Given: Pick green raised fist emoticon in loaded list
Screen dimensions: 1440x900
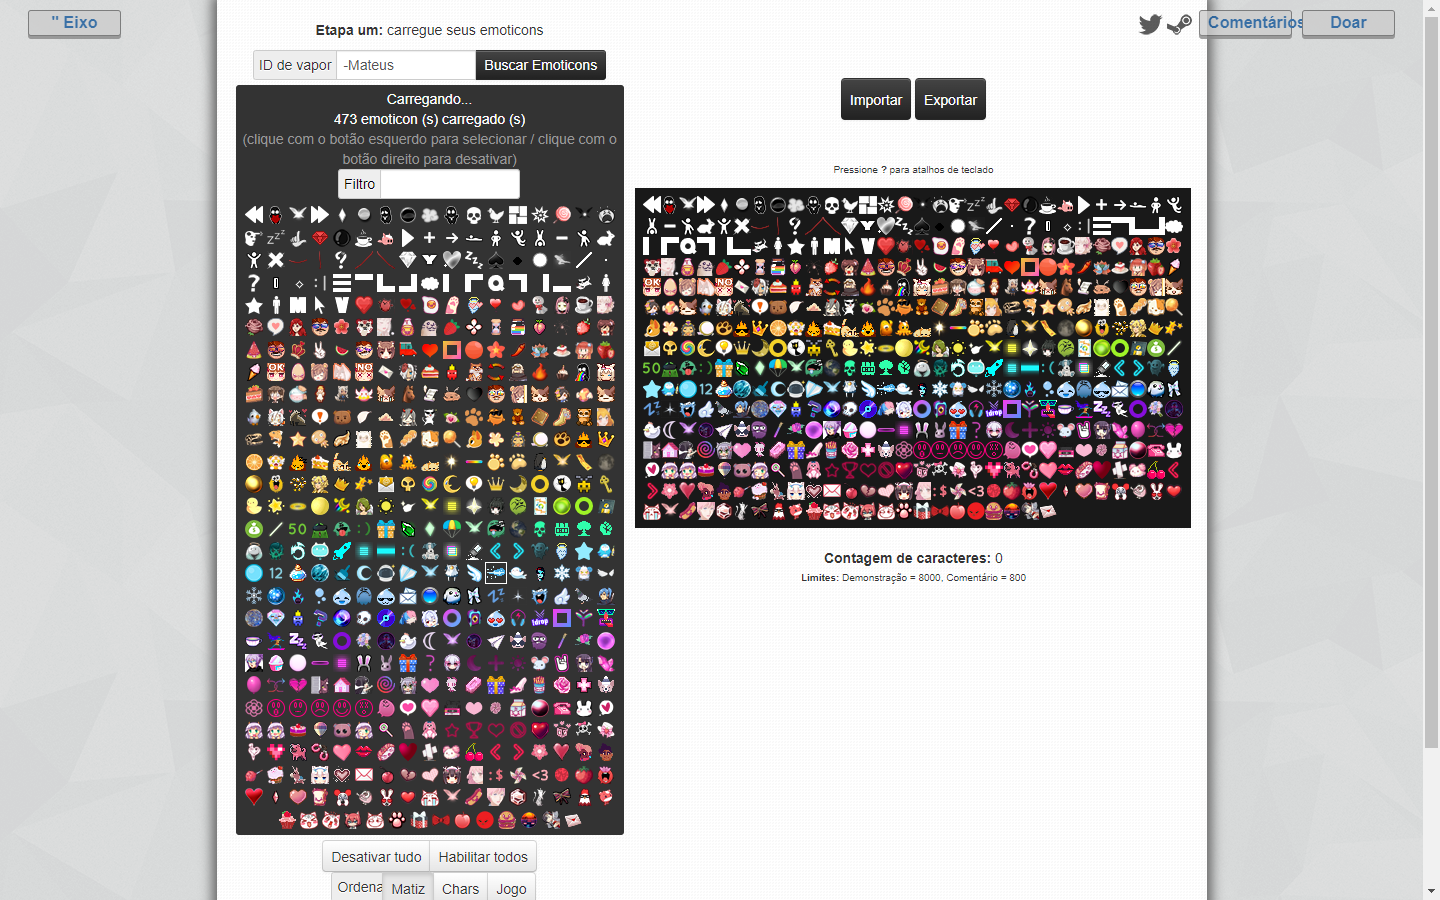Looking at the screenshot, I should point(606,529).
